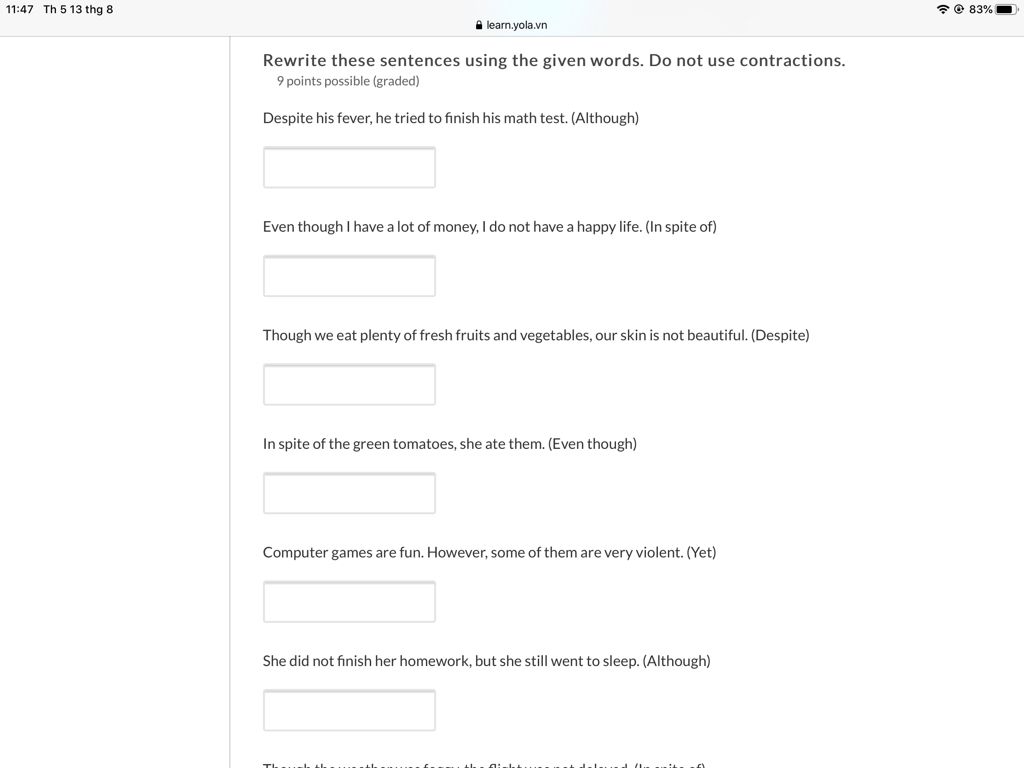Tap the Wi-Fi status icon
Viewport: 1024px width, 768px height.
[x=942, y=9]
